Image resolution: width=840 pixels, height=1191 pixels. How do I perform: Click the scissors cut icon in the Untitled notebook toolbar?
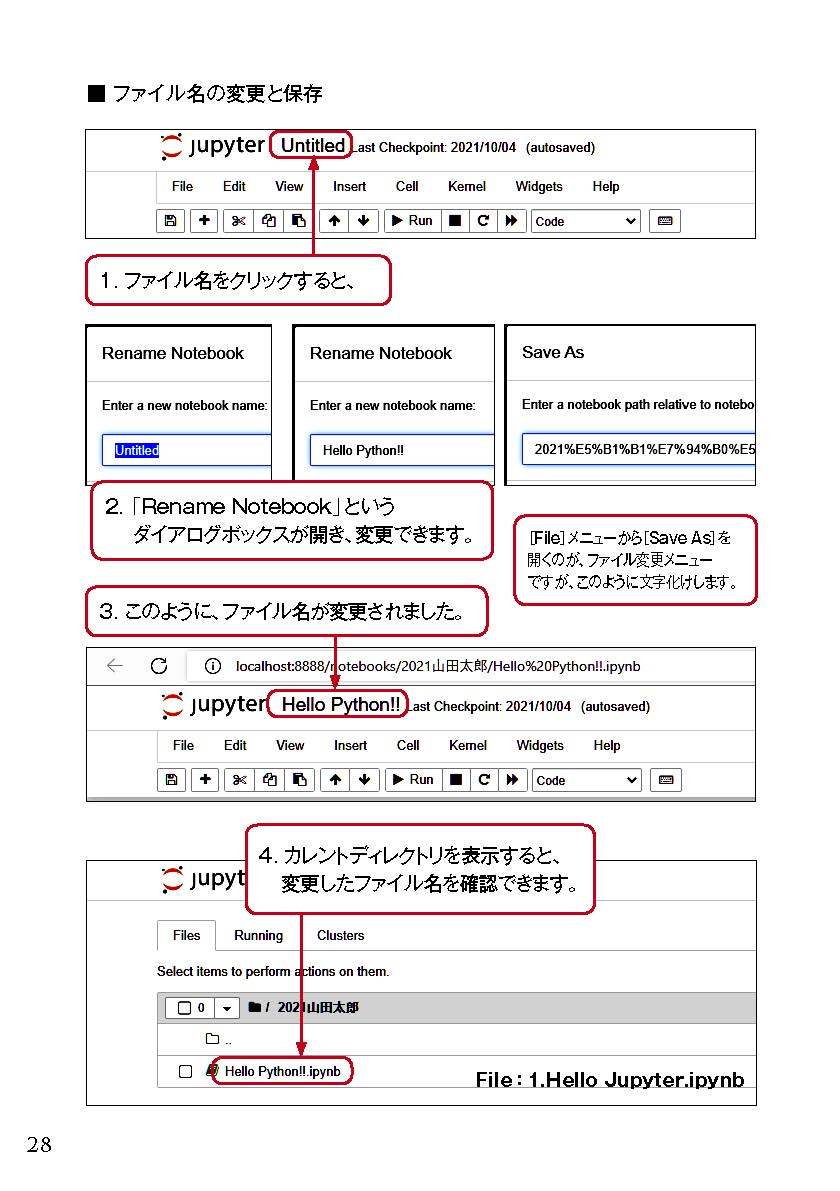coord(238,221)
